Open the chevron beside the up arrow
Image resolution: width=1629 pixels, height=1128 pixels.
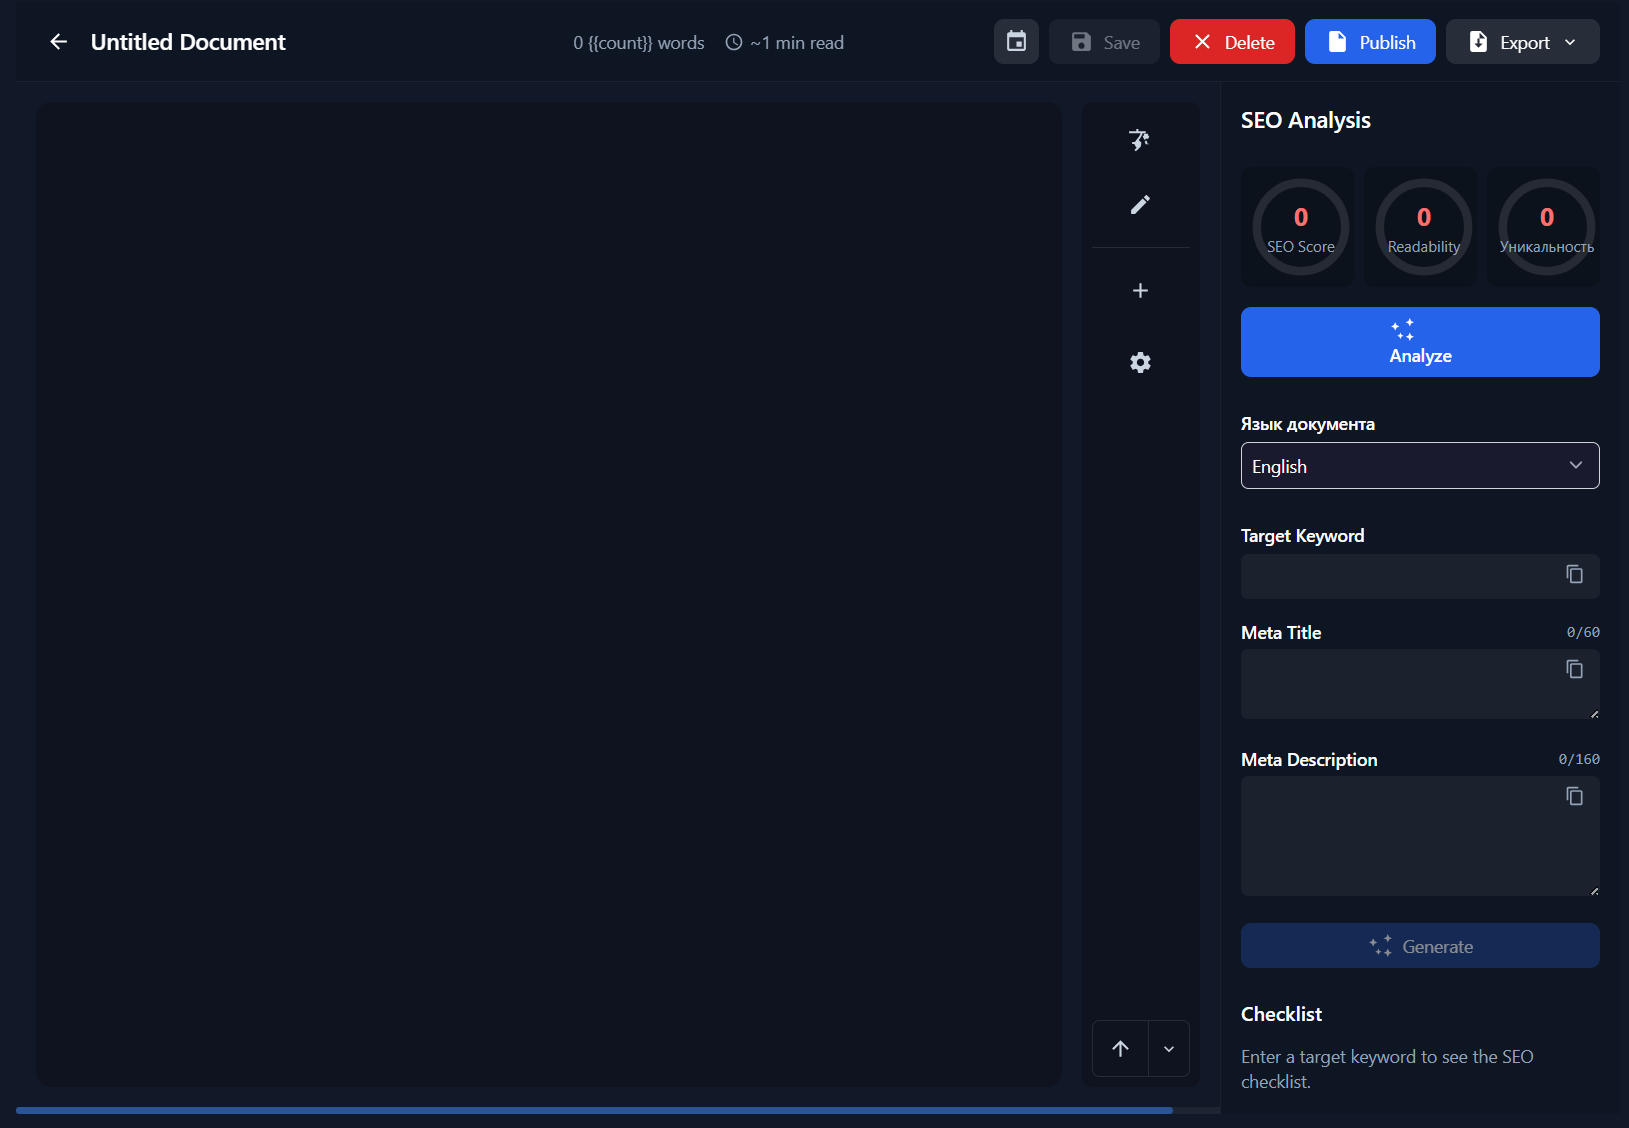pos(1168,1048)
